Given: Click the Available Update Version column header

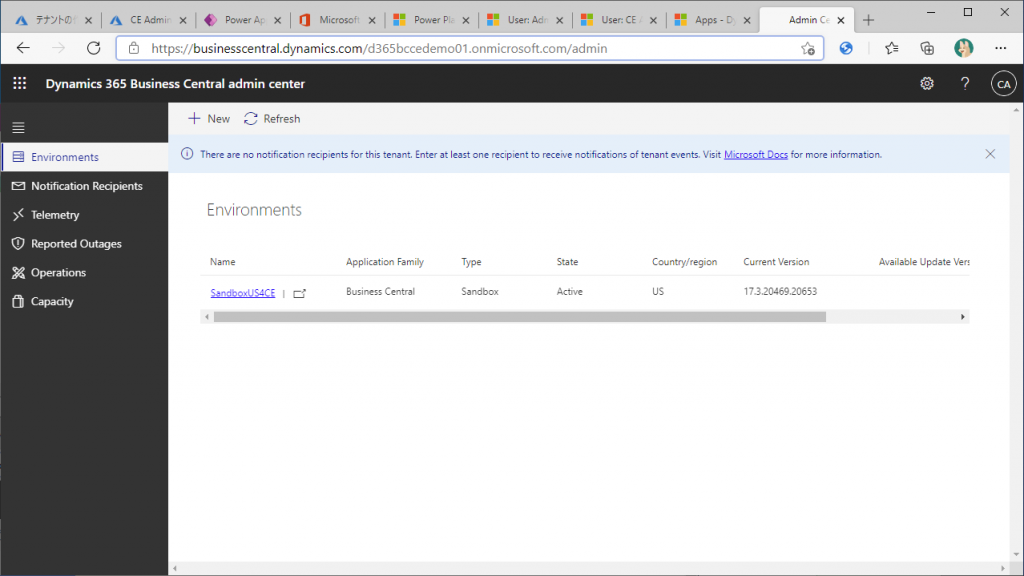Looking at the screenshot, I should (923, 262).
